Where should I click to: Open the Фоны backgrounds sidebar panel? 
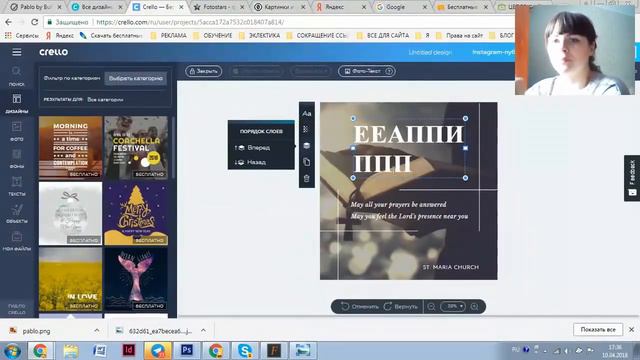tap(17, 158)
